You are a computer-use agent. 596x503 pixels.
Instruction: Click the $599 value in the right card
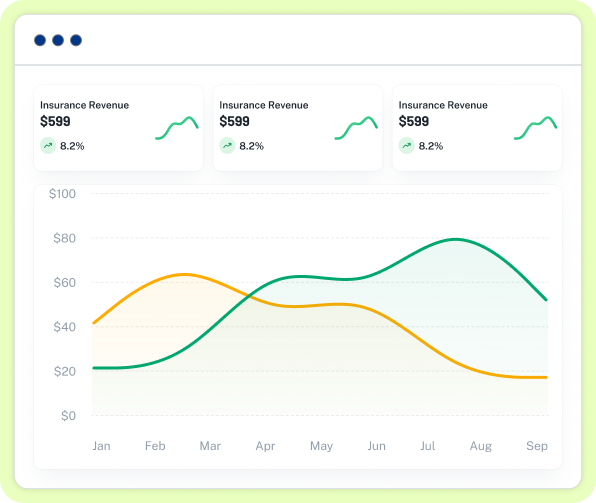point(414,122)
